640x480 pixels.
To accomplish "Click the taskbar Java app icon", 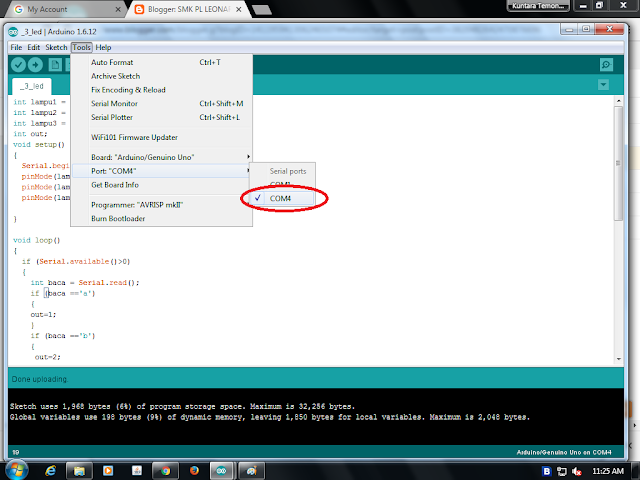I will 137,471.
